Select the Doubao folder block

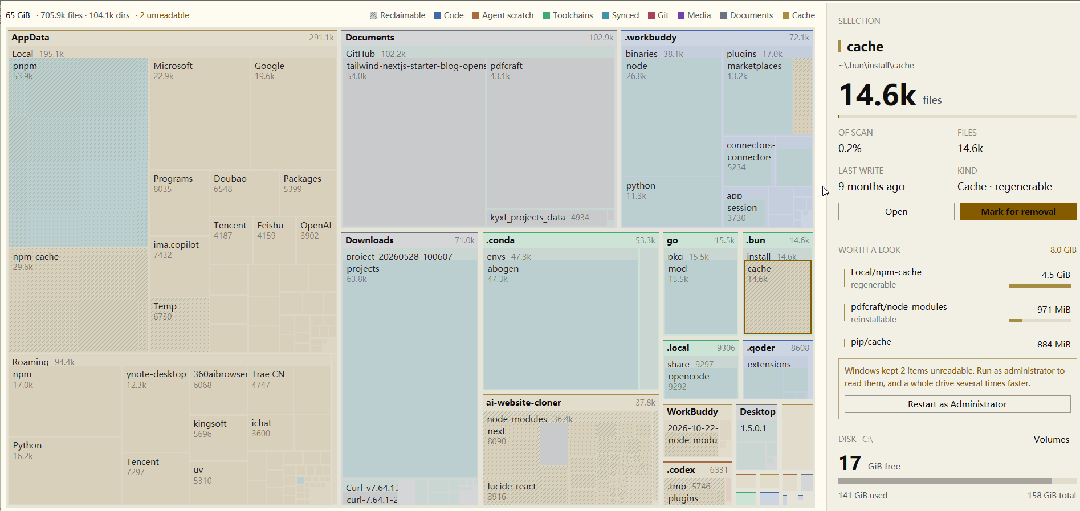[x=245, y=194]
